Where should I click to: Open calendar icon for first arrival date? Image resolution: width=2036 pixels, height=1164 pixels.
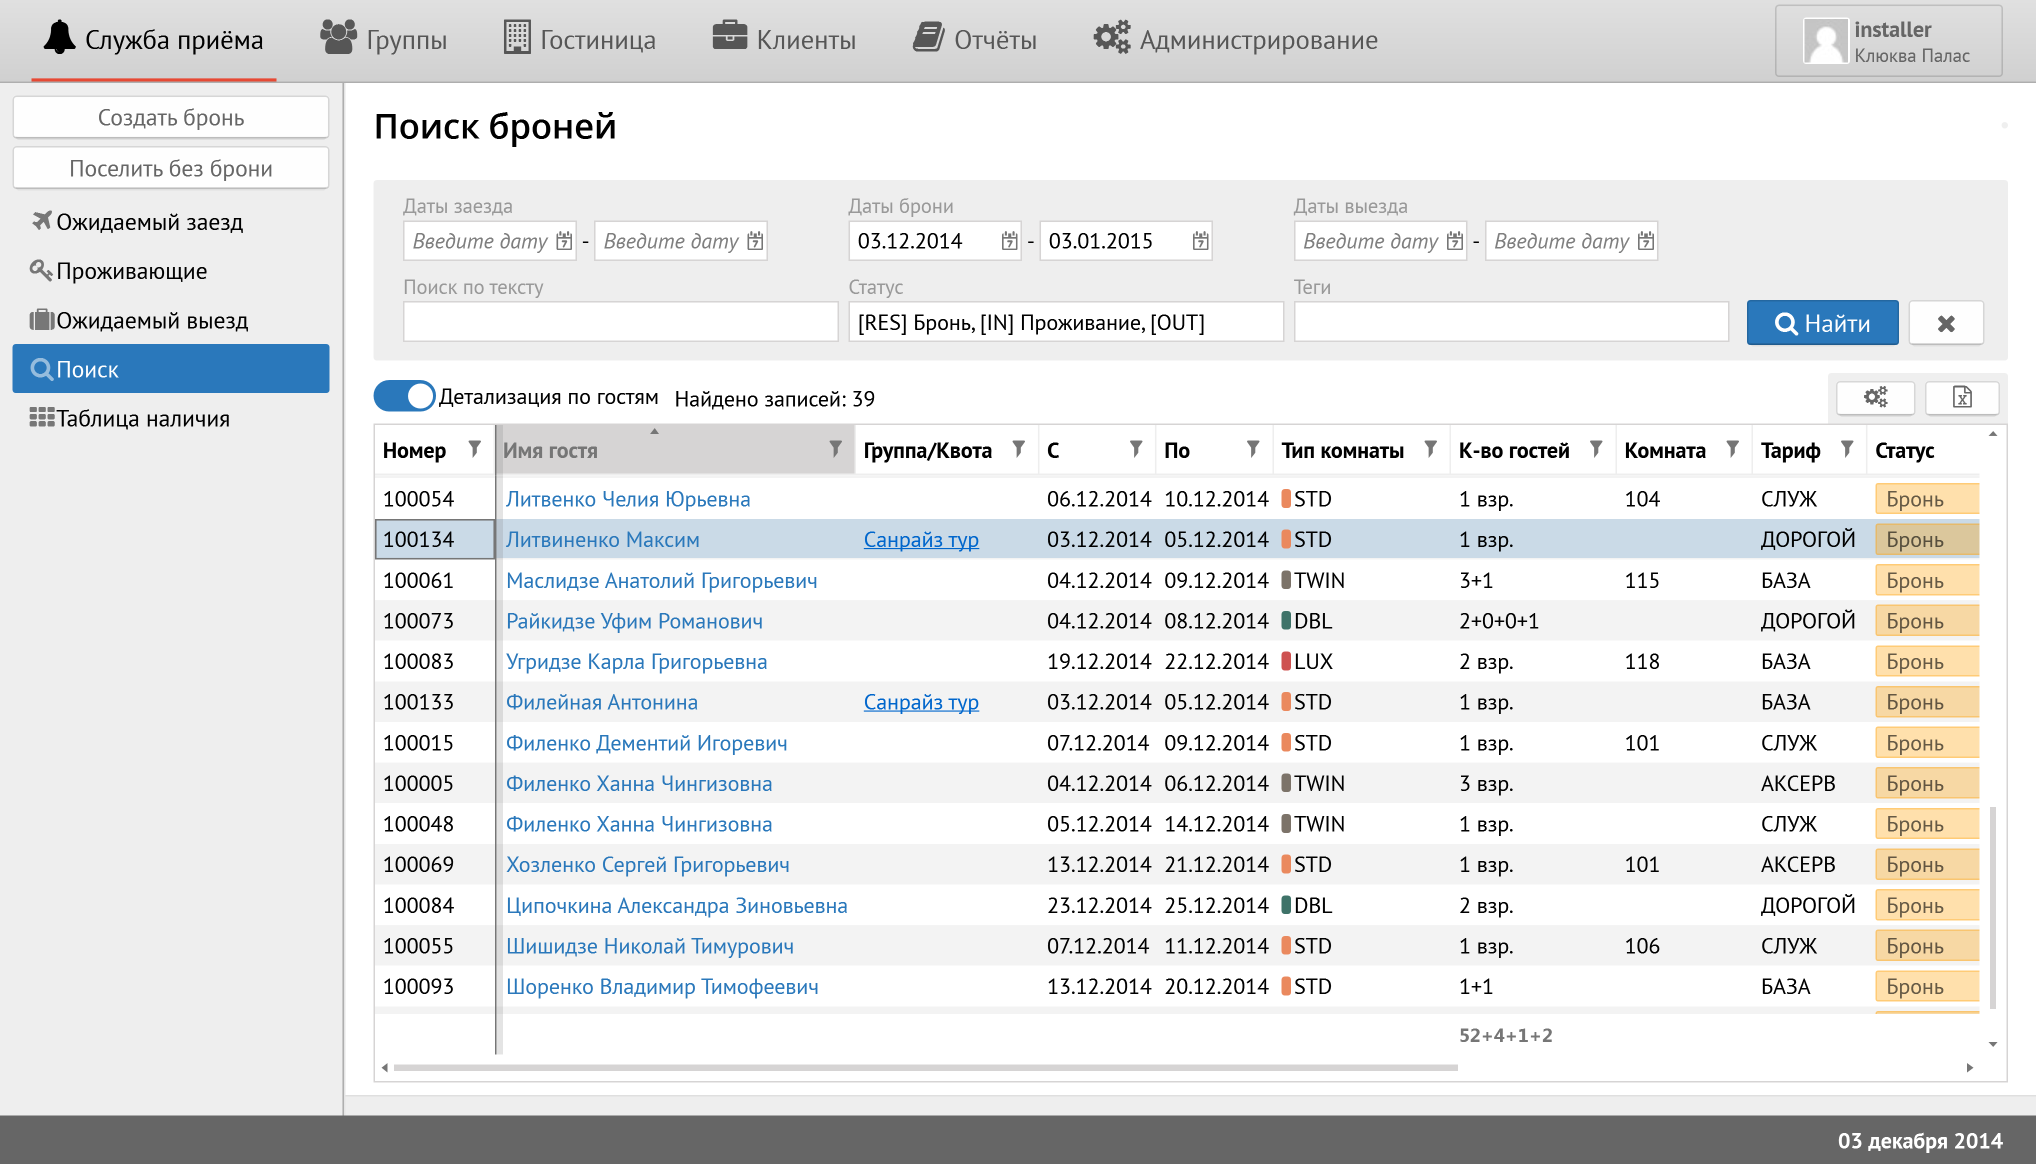[564, 241]
